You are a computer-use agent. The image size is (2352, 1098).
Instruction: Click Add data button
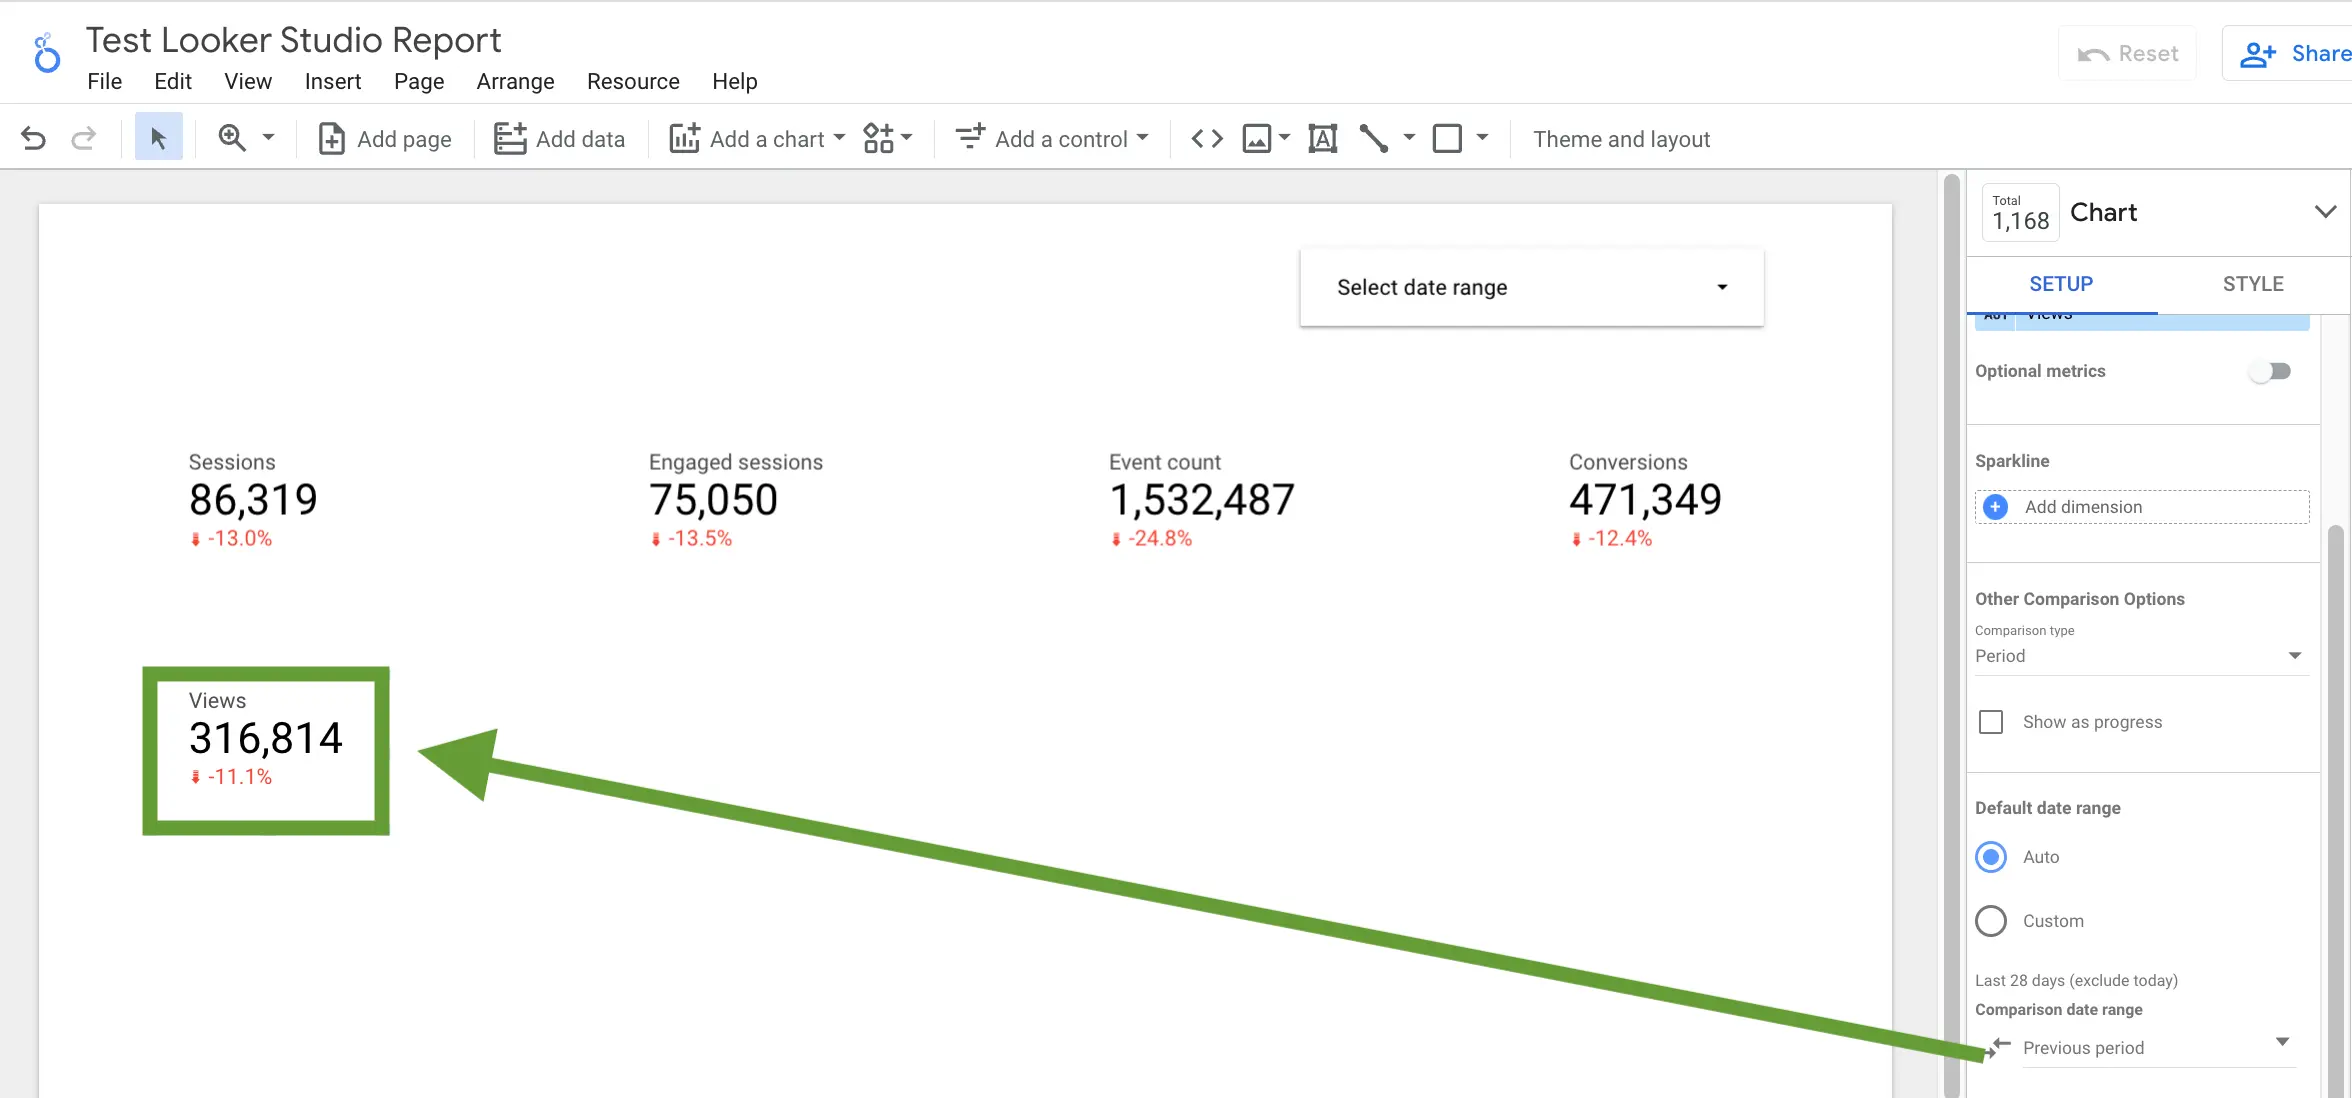(x=560, y=139)
